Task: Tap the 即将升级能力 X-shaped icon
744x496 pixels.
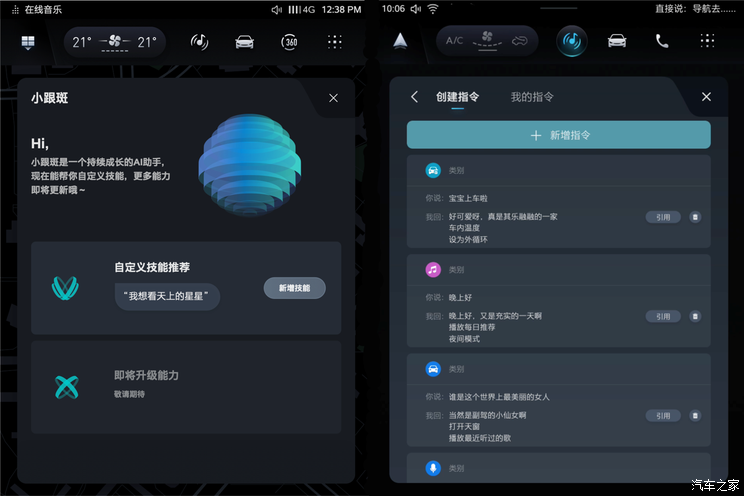Action: point(67,387)
